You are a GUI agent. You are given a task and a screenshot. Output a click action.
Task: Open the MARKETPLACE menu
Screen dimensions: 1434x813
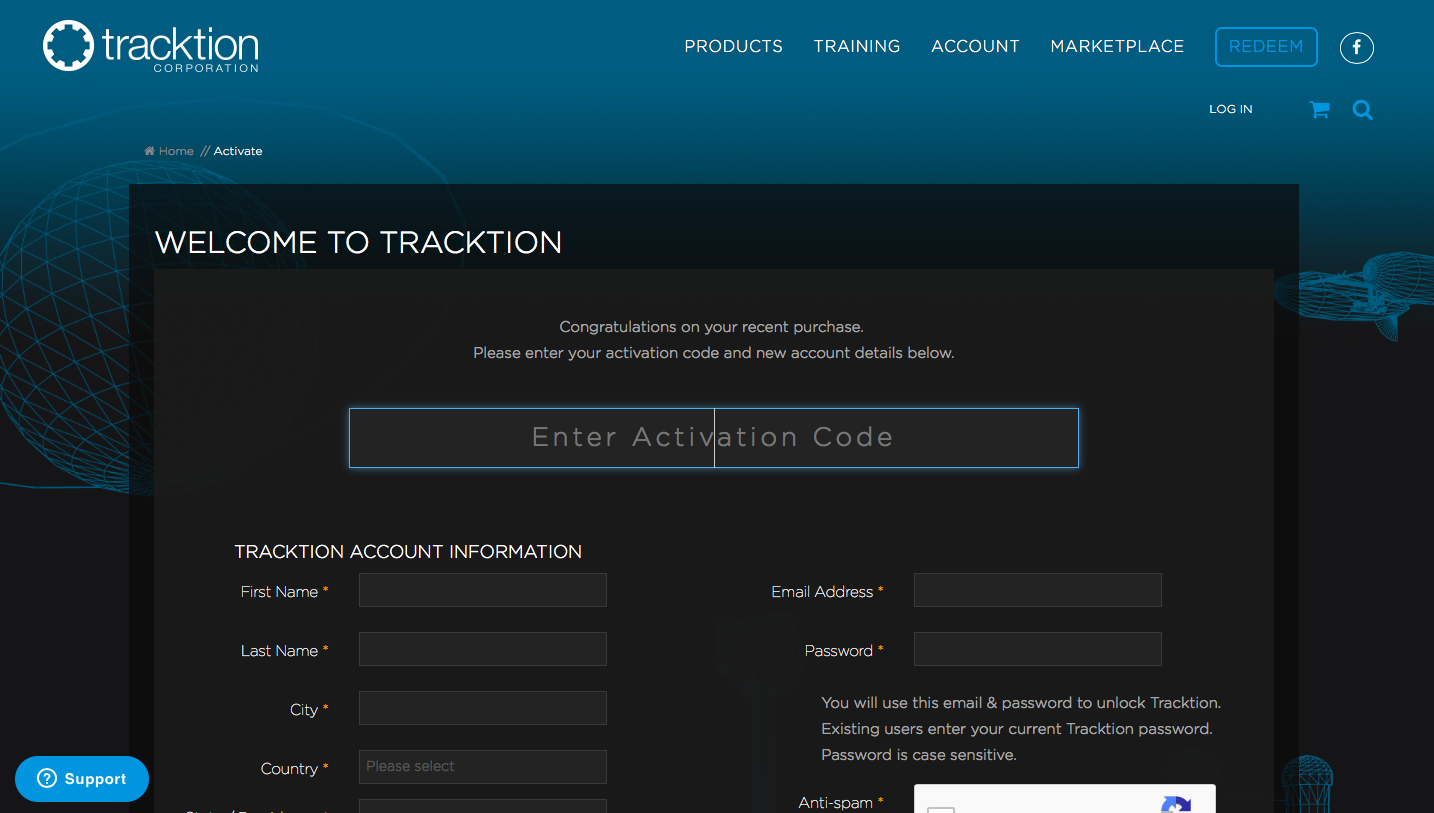point(1116,47)
